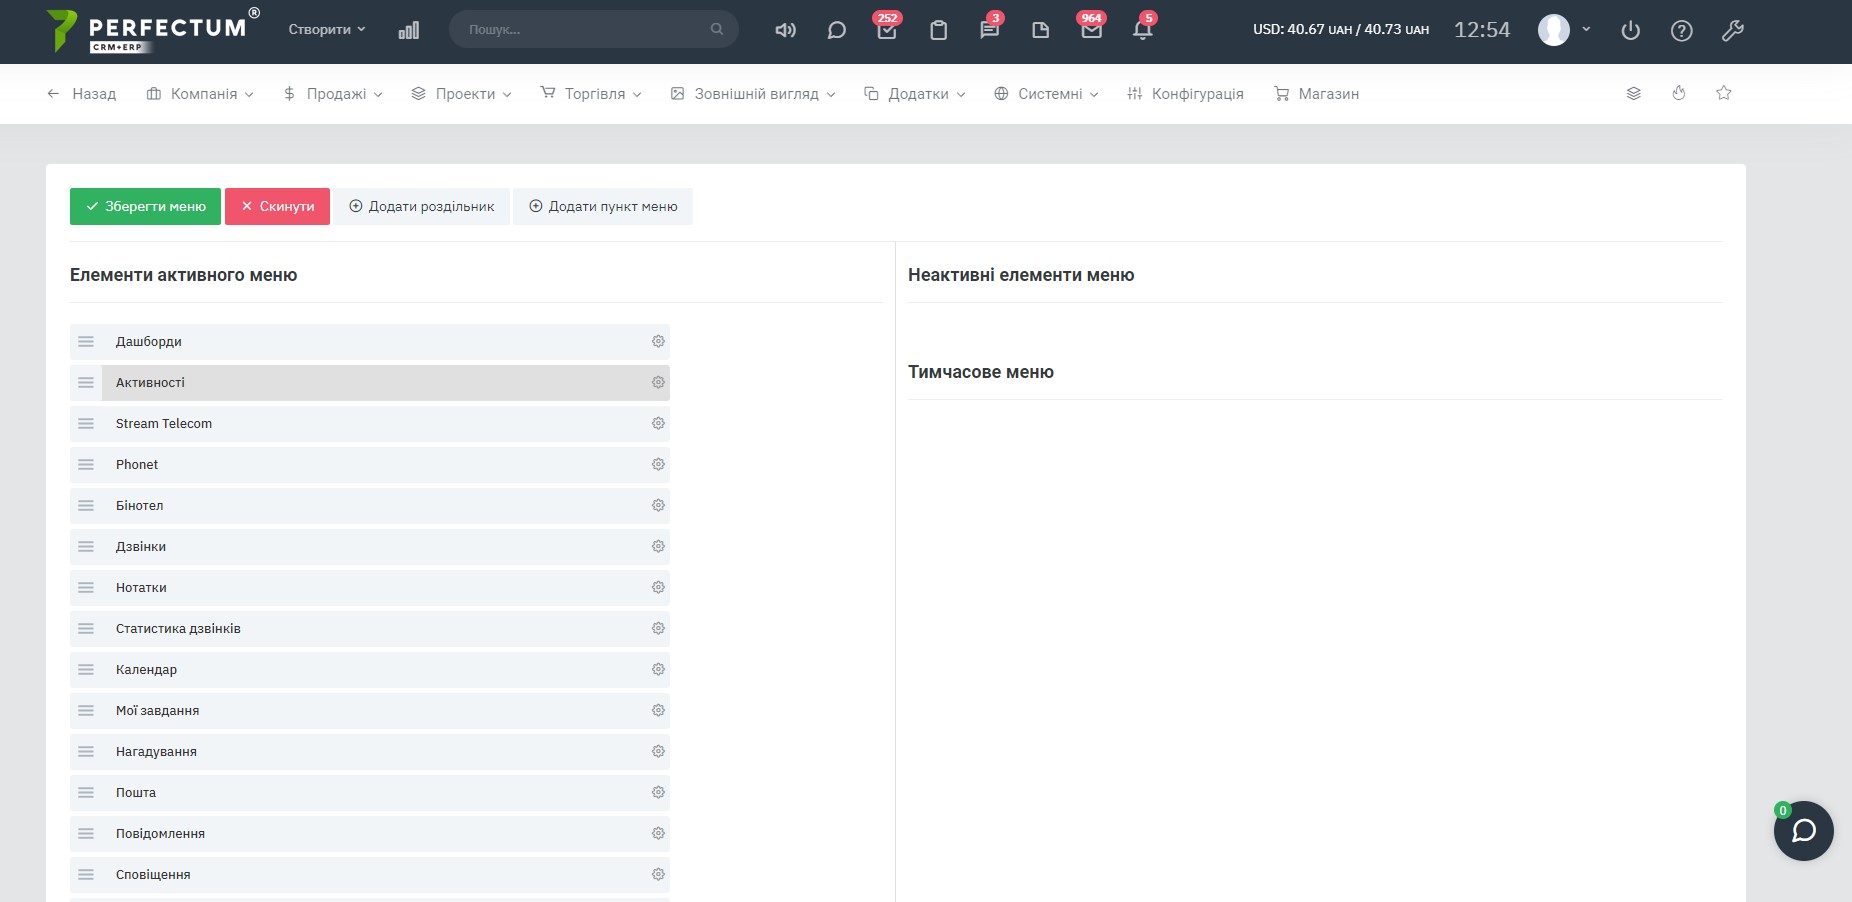The image size is (1852, 902).
Task: Click the bell notifications icon
Action: pyautogui.click(x=1142, y=30)
